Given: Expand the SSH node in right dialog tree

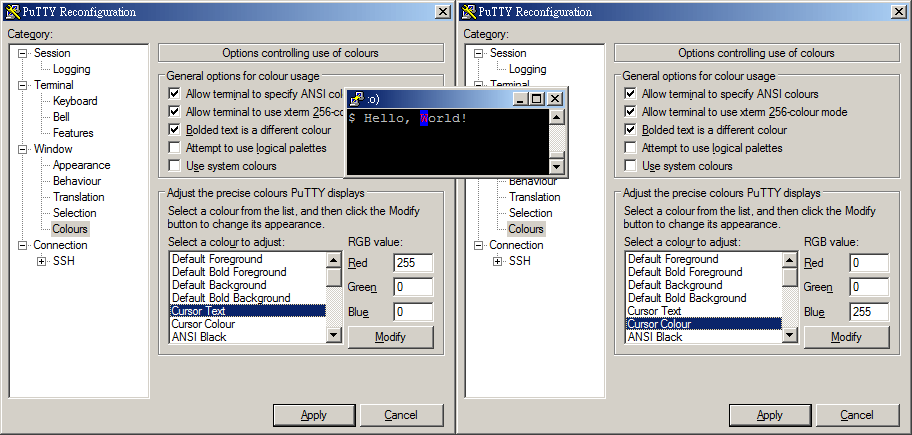Looking at the screenshot, I should tap(497, 261).
